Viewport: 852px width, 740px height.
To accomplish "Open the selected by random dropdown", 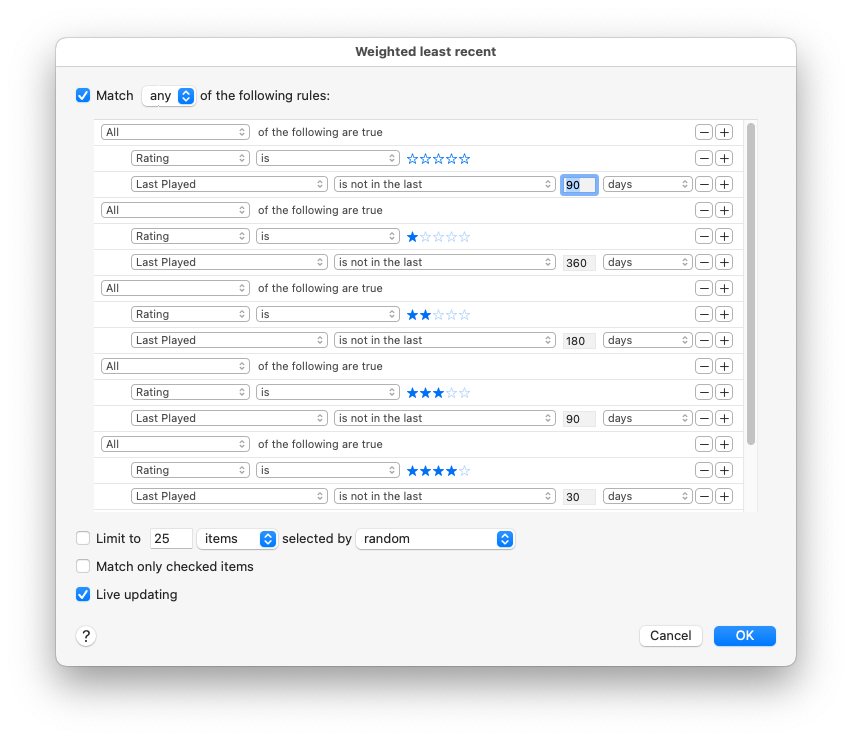I will 435,538.
